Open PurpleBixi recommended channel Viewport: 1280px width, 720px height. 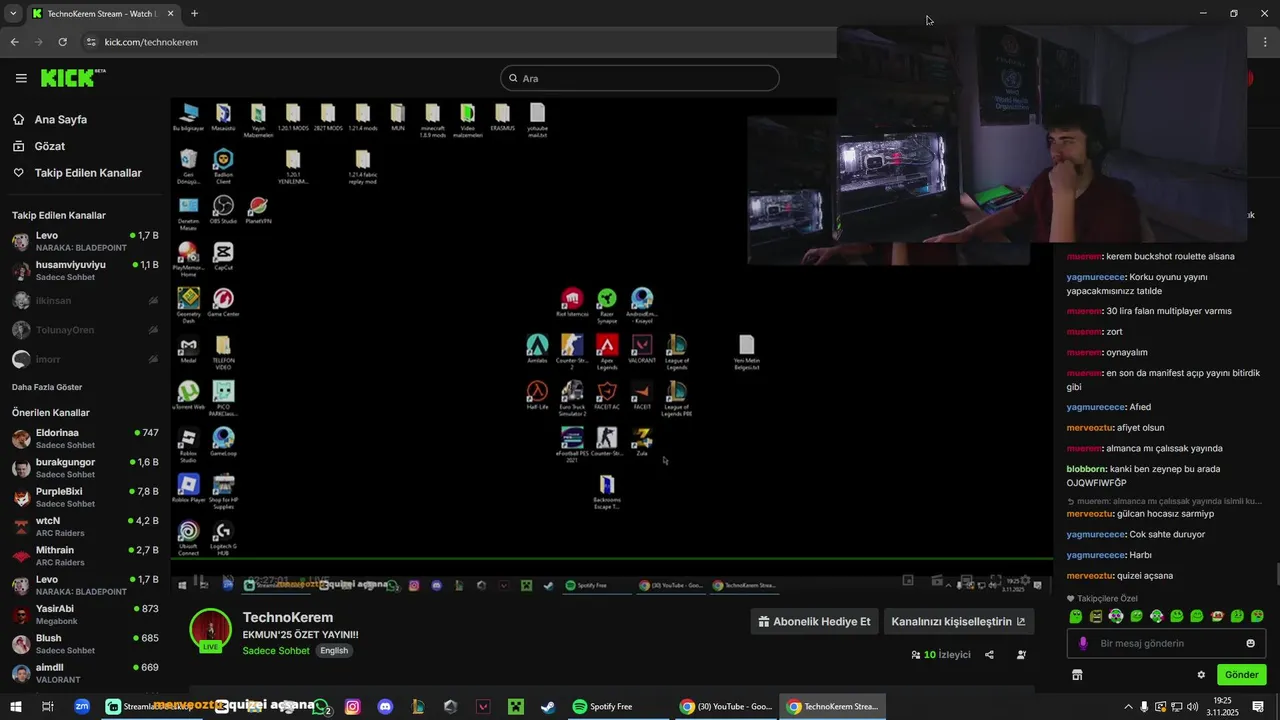pyautogui.click(x=85, y=497)
